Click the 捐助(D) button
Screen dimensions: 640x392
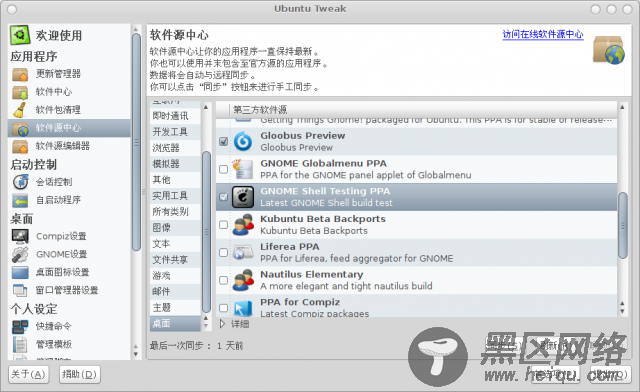[80, 374]
